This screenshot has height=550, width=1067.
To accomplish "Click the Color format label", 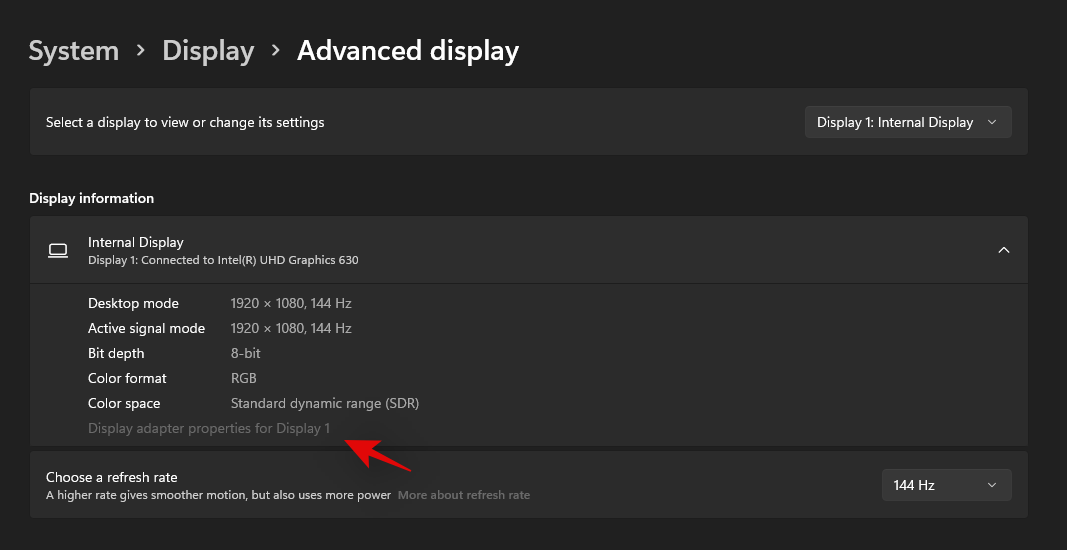I will pyautogui.click(x=127, y=378).
